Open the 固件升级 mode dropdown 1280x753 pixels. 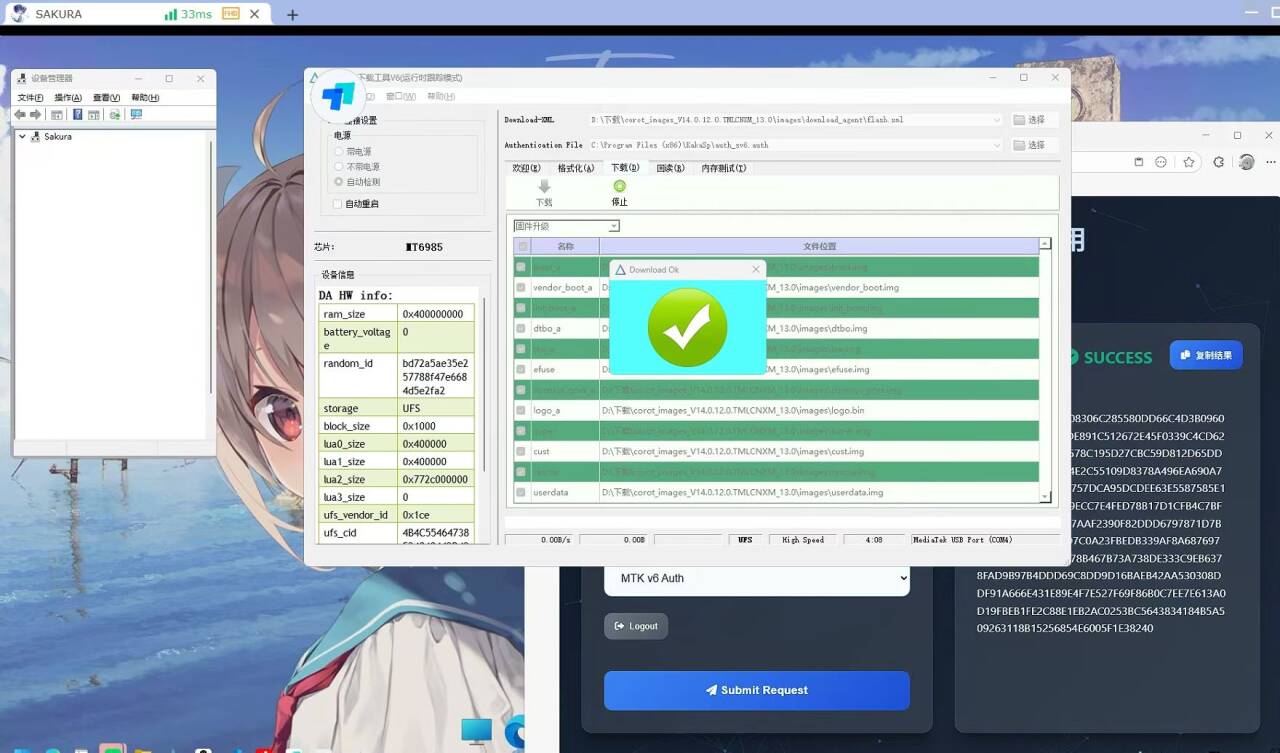tap(614, 226)
